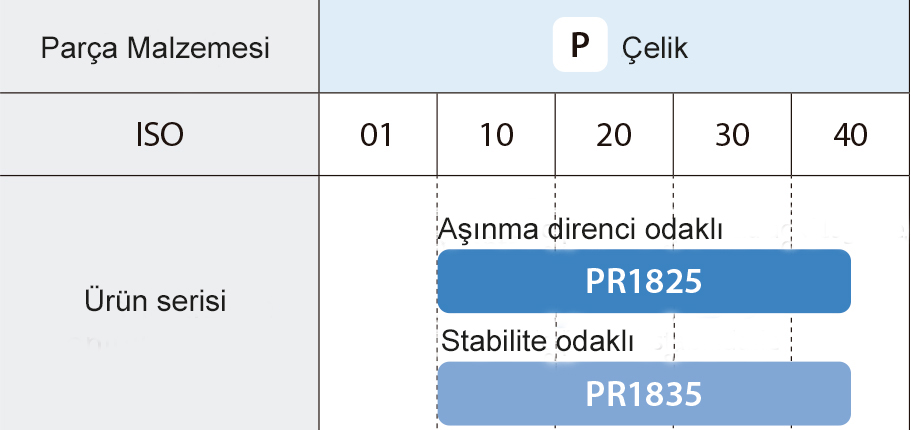Open the PR1835 grade bar
Screen dimensions: 911x430
pyautogui.click(x=643, y=393)
